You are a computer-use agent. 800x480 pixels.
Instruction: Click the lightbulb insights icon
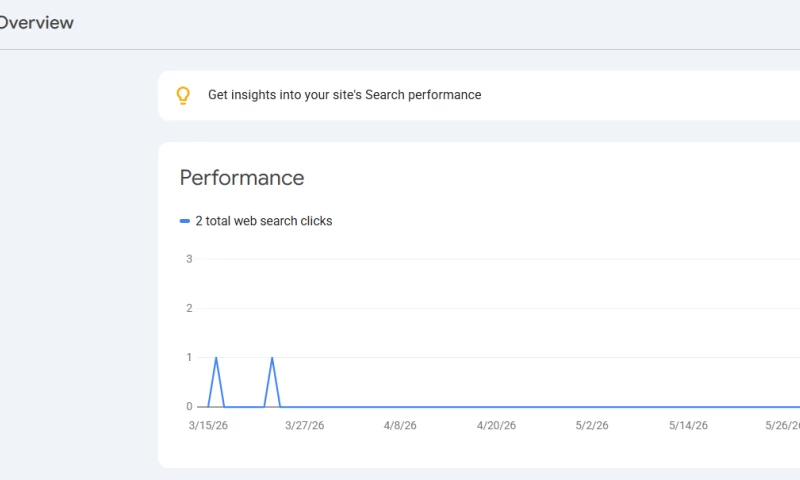coord(183,95)
